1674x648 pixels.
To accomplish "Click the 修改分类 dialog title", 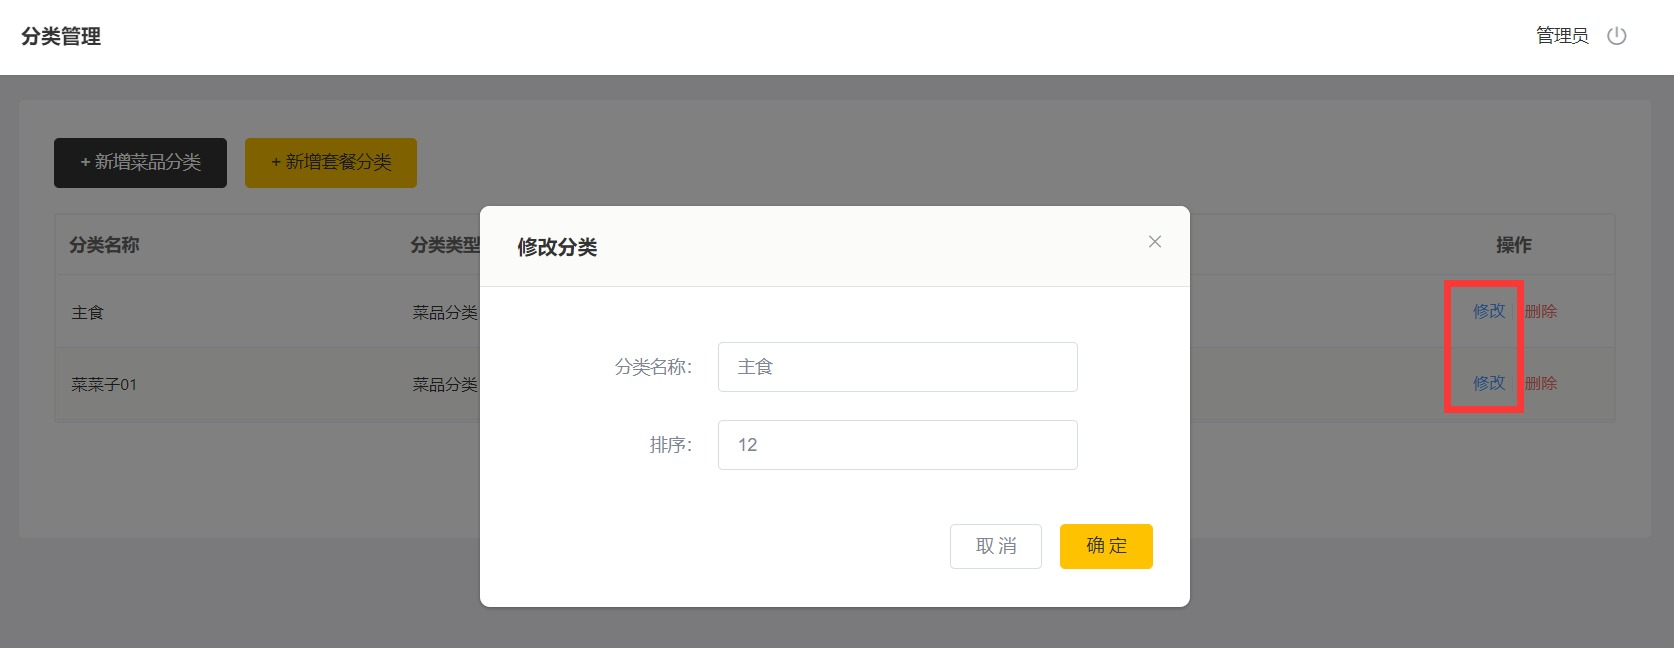I will pos(557,247).
